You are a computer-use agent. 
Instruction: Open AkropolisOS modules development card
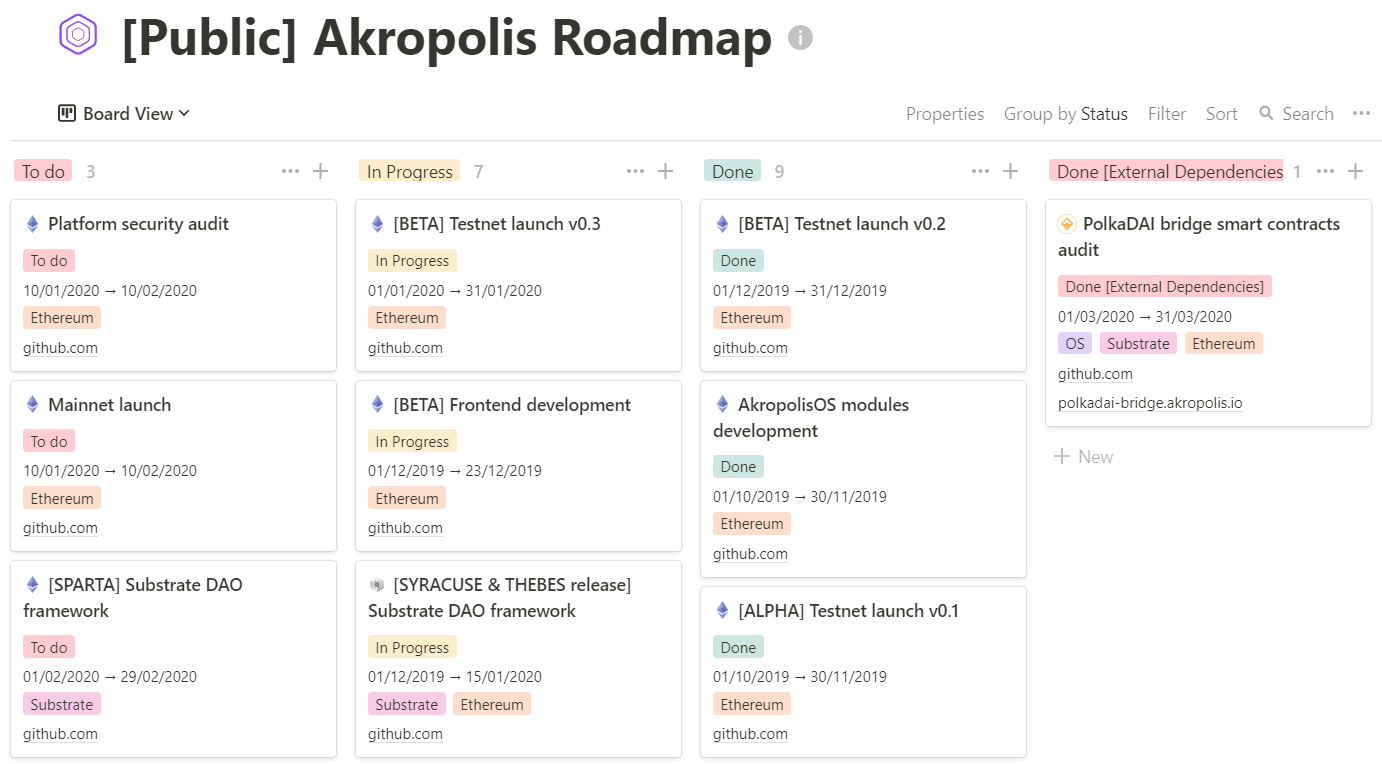point(863,478)
